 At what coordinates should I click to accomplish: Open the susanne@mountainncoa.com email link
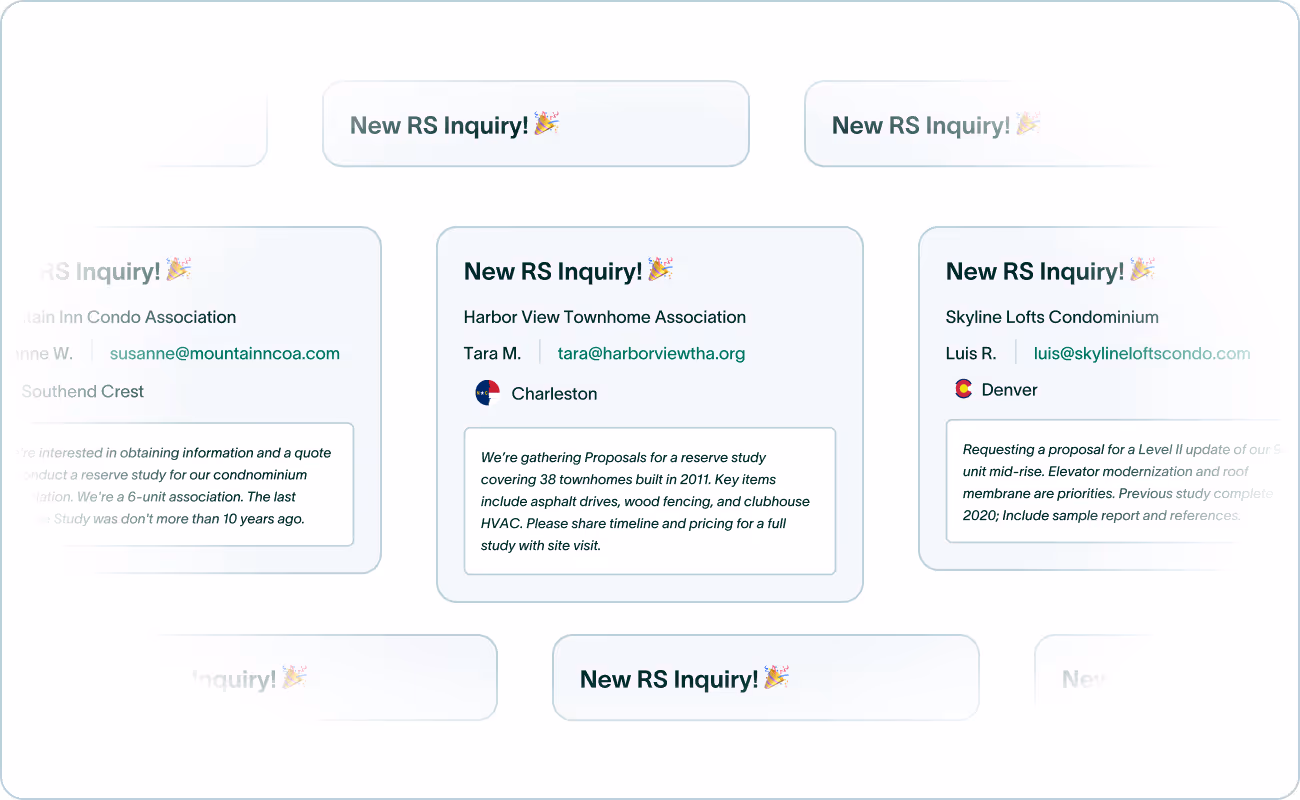(225, 353)
